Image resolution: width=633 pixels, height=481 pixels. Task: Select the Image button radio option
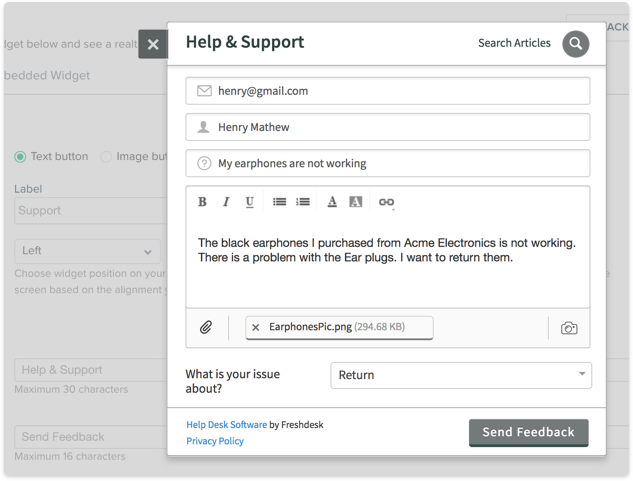tap(106, 157)
